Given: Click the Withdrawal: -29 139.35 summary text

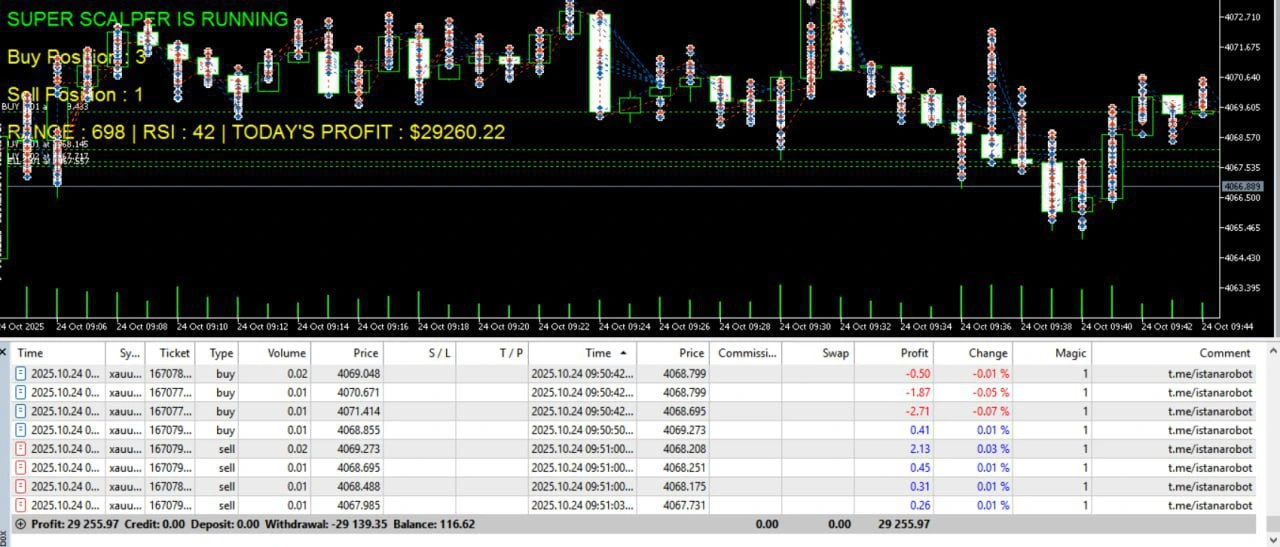Looking at the screenshot, I should click(325, 524).
